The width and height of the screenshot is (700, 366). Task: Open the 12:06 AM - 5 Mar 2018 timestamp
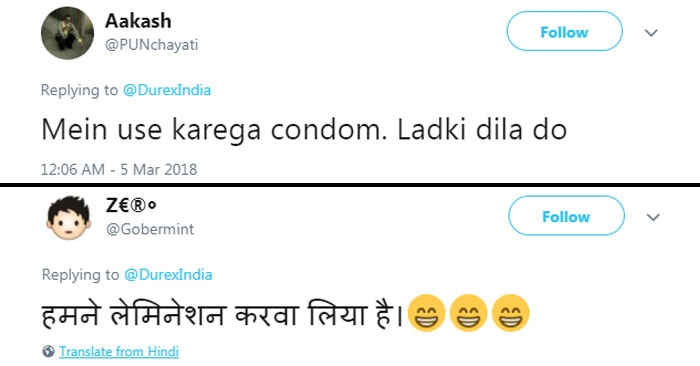click(119, 170)
